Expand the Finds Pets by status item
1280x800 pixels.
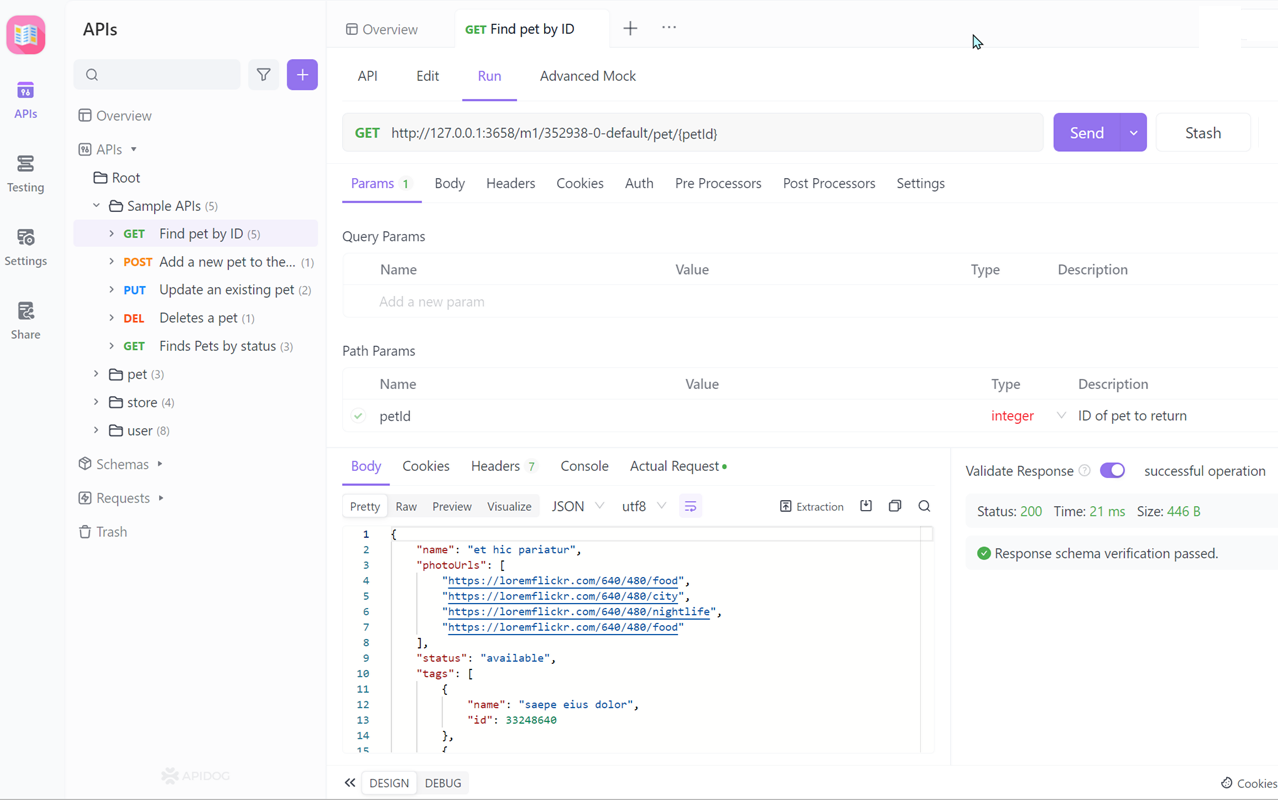click(x=111, y=346)
